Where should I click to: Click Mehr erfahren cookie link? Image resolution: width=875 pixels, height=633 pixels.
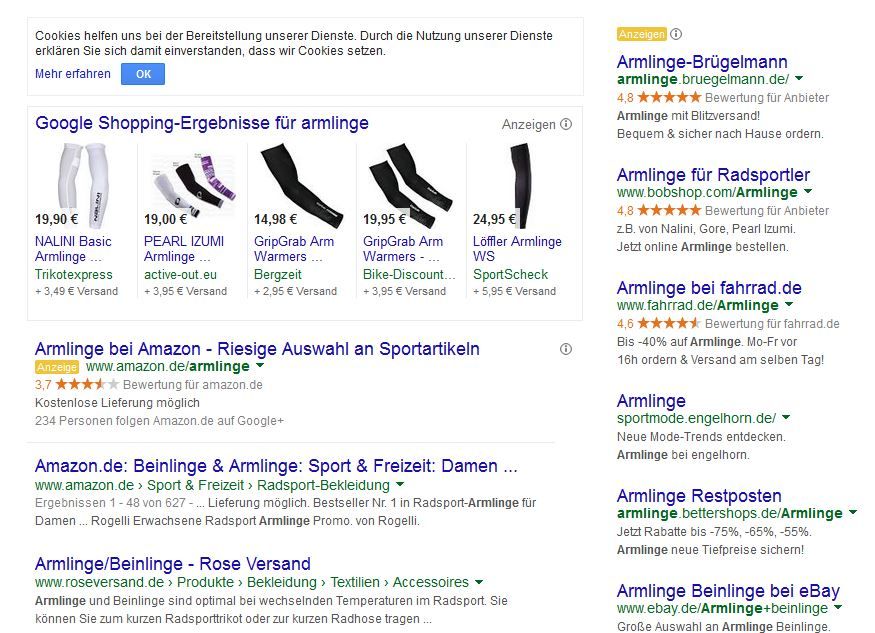[73, 74]
